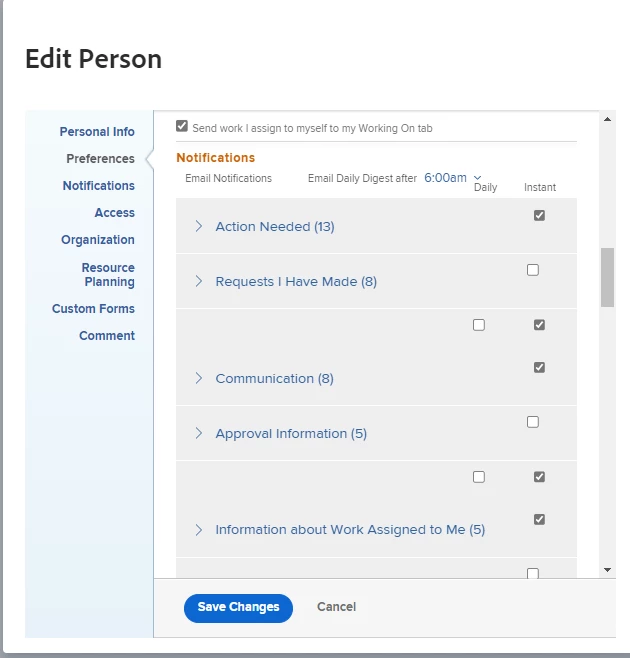Click the scroll up arrow
This screenshot has width=630, height=658.
(607, 120)
